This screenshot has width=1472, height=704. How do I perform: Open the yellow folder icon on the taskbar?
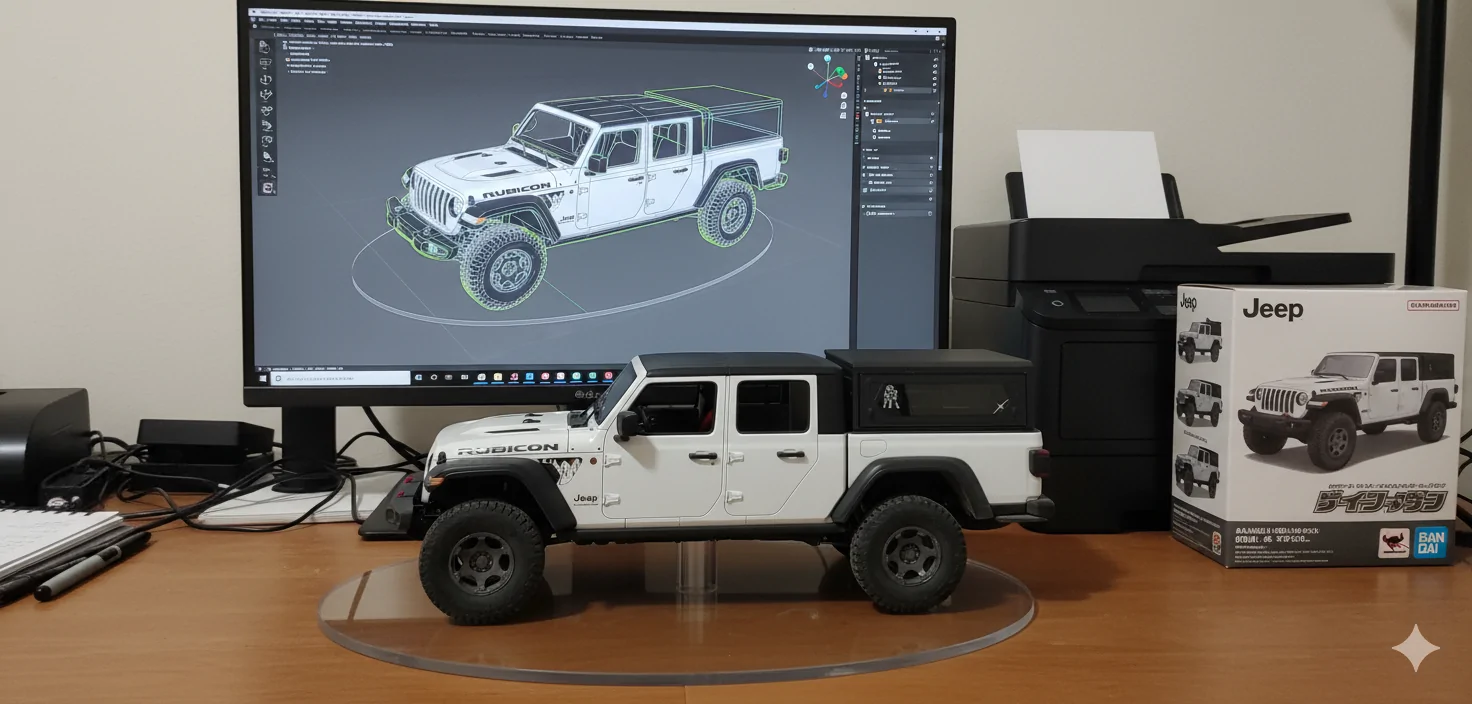(497, 377)
